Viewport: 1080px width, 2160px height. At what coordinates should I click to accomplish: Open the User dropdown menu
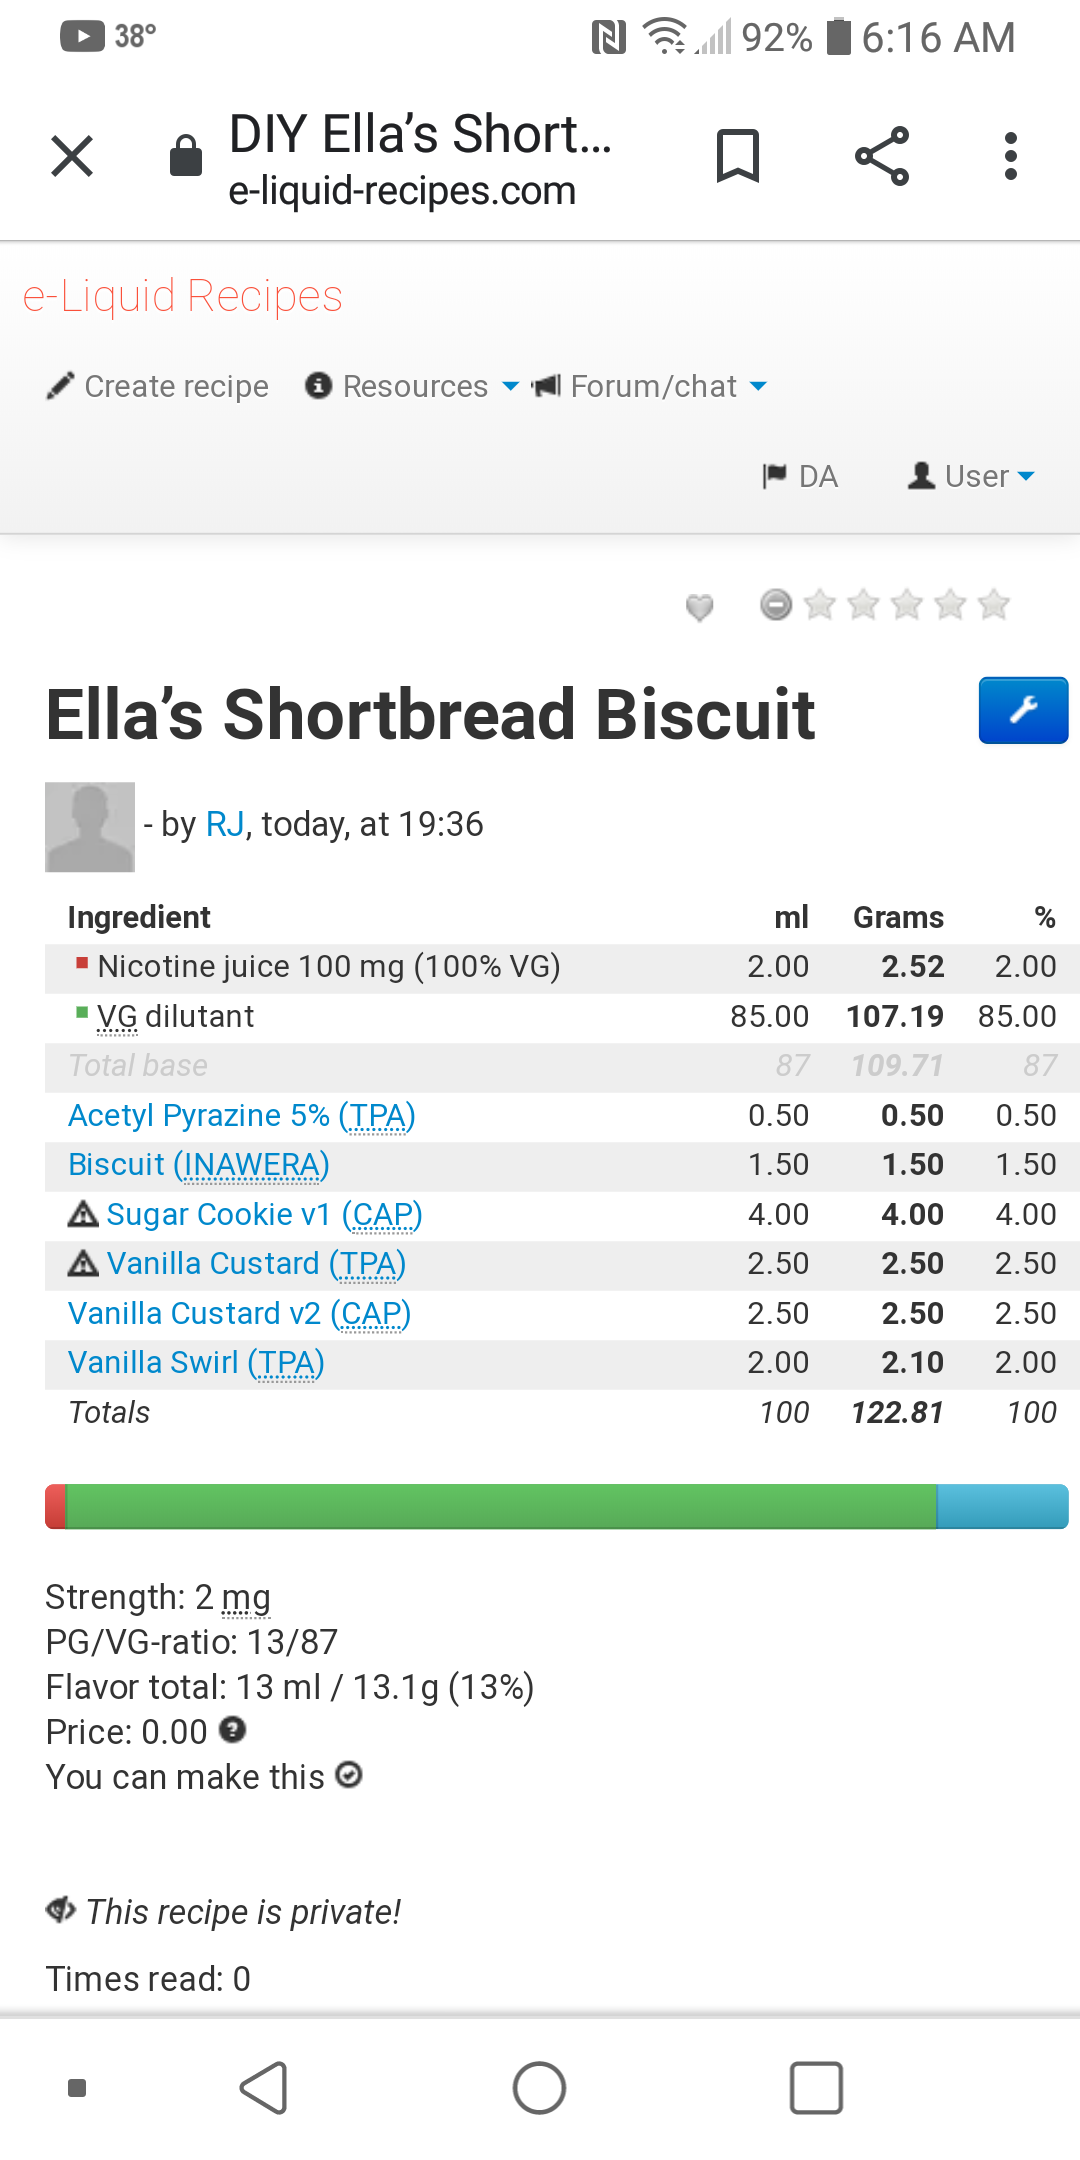[x=970, y=476]
